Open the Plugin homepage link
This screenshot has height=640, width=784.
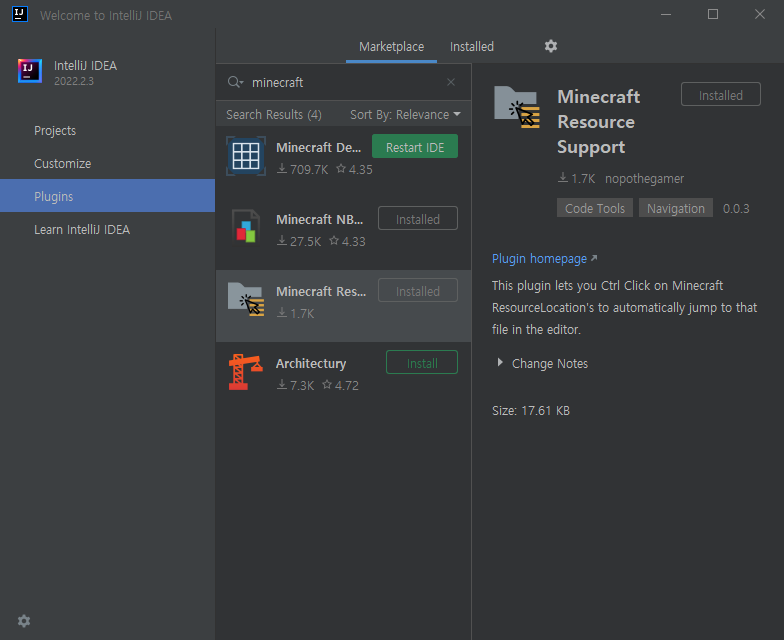[540, 258]
